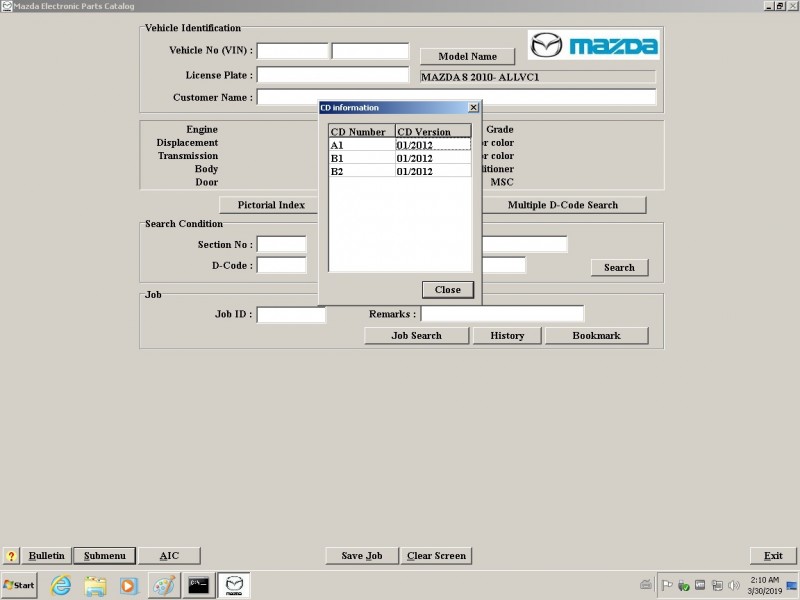The width and height of the screenshot is (800, 600).
Task: Click the Model Name button
Action: (x=467, y=56)
